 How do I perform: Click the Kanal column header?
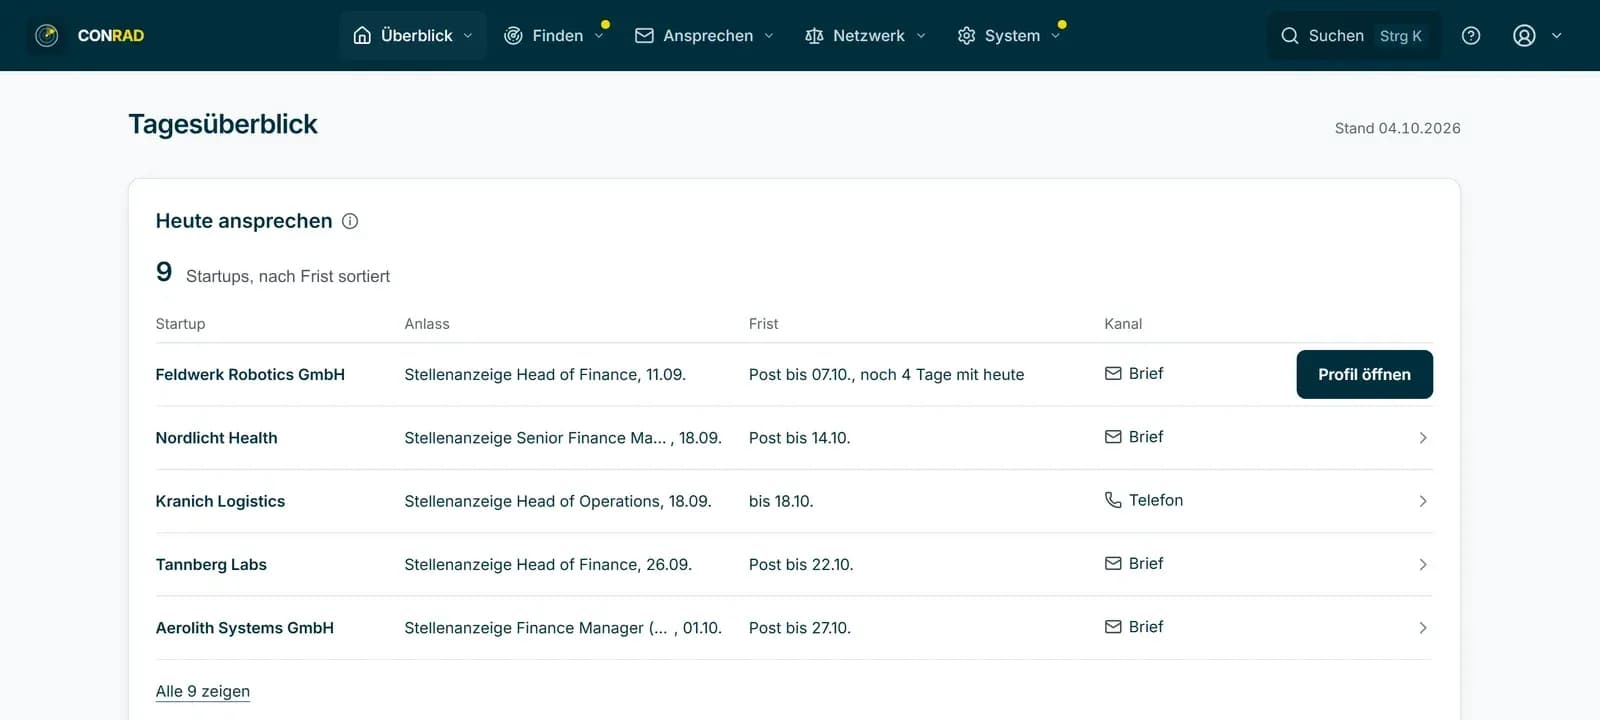1123,324
